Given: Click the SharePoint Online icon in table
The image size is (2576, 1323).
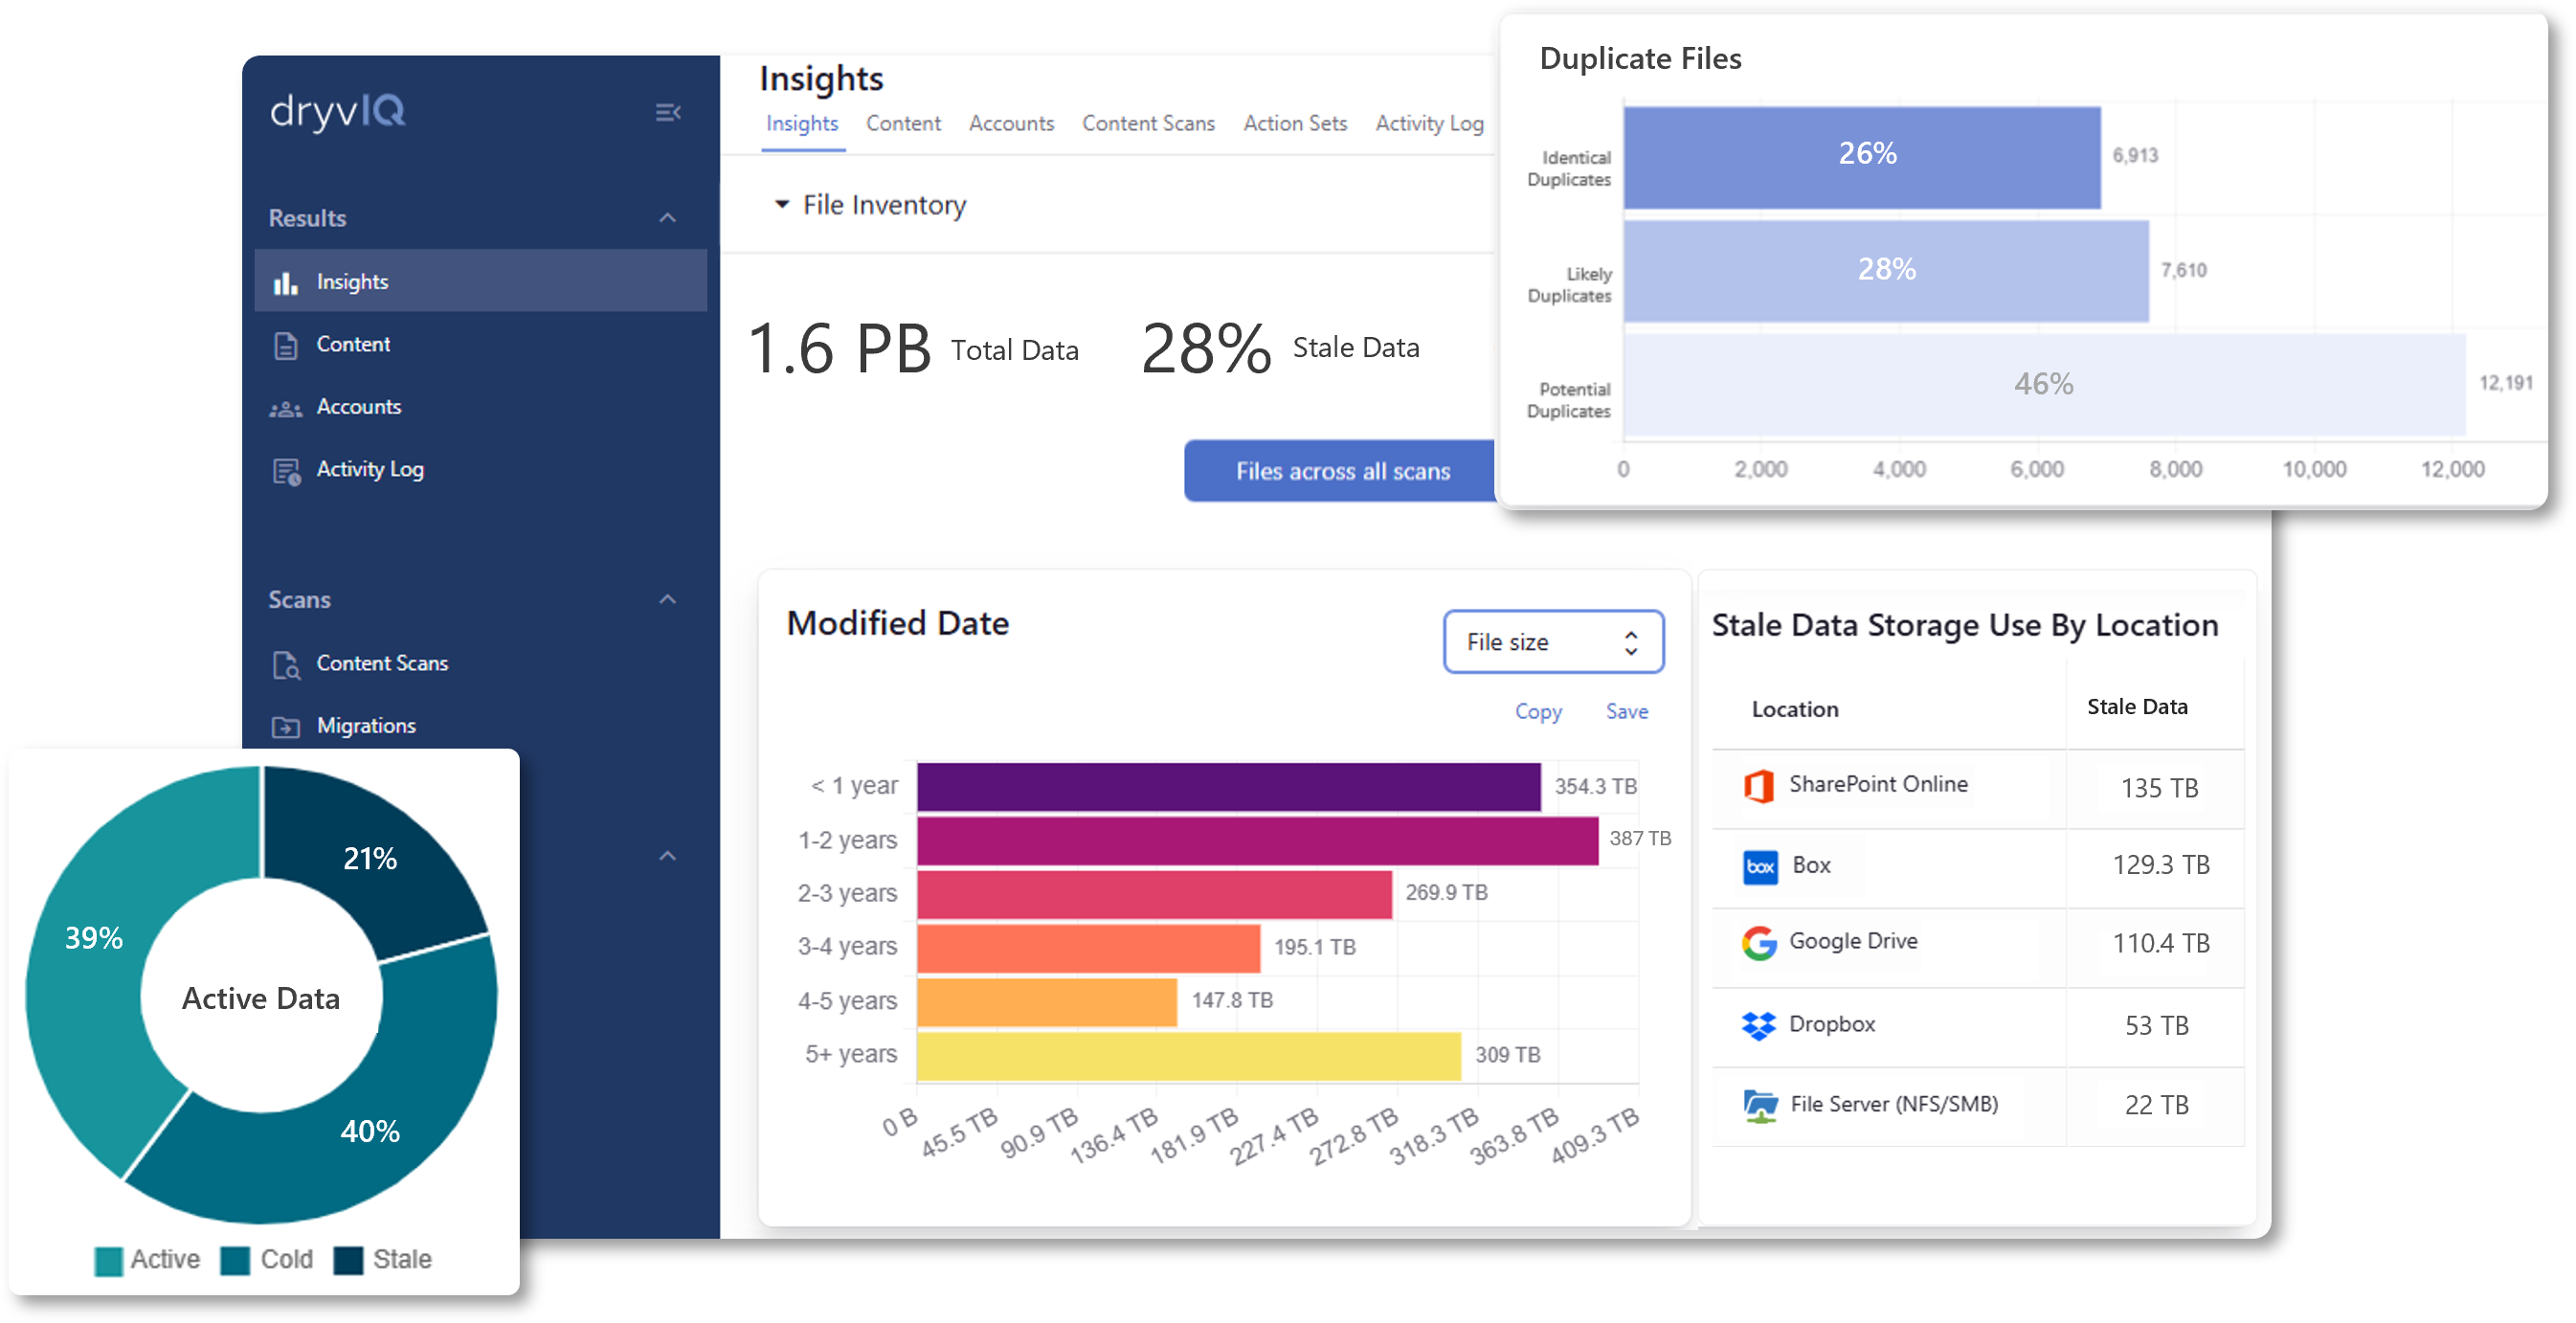Looking at the screenshot, I should coord(1759,786).
